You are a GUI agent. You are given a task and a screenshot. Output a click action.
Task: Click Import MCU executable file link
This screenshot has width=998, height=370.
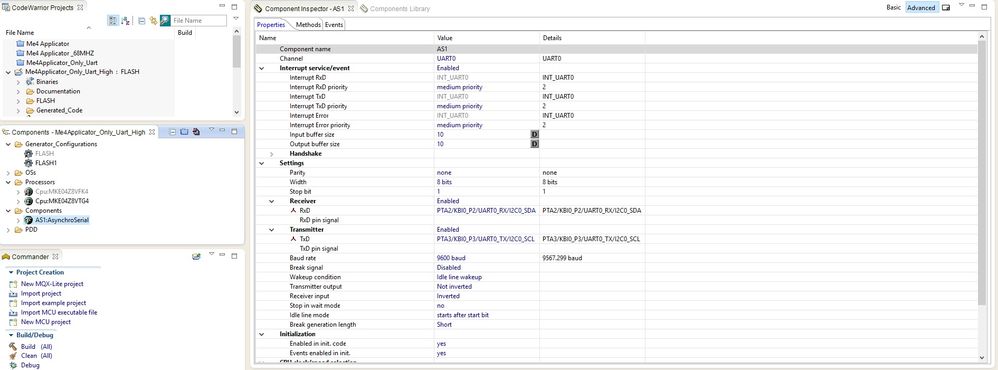point(59,313)
